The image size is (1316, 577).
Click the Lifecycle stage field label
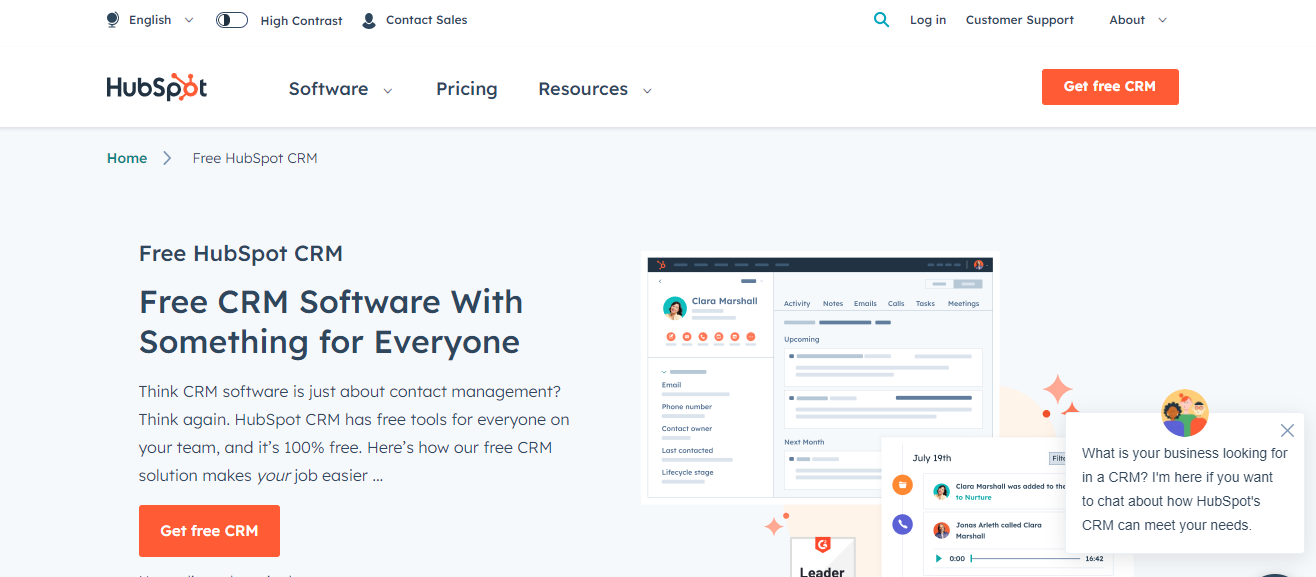coord(688,473)
